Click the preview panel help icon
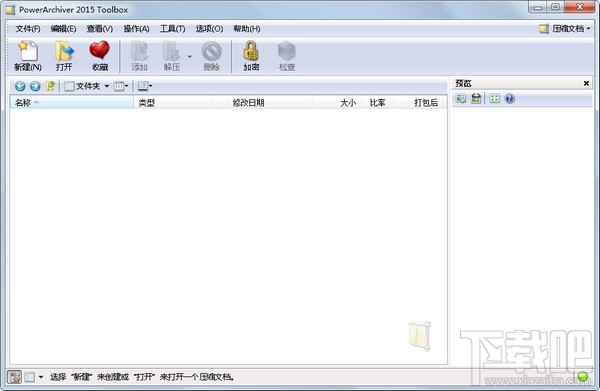Image resolution: width=600 pixels, height=391 pixels. coord(509,99)
